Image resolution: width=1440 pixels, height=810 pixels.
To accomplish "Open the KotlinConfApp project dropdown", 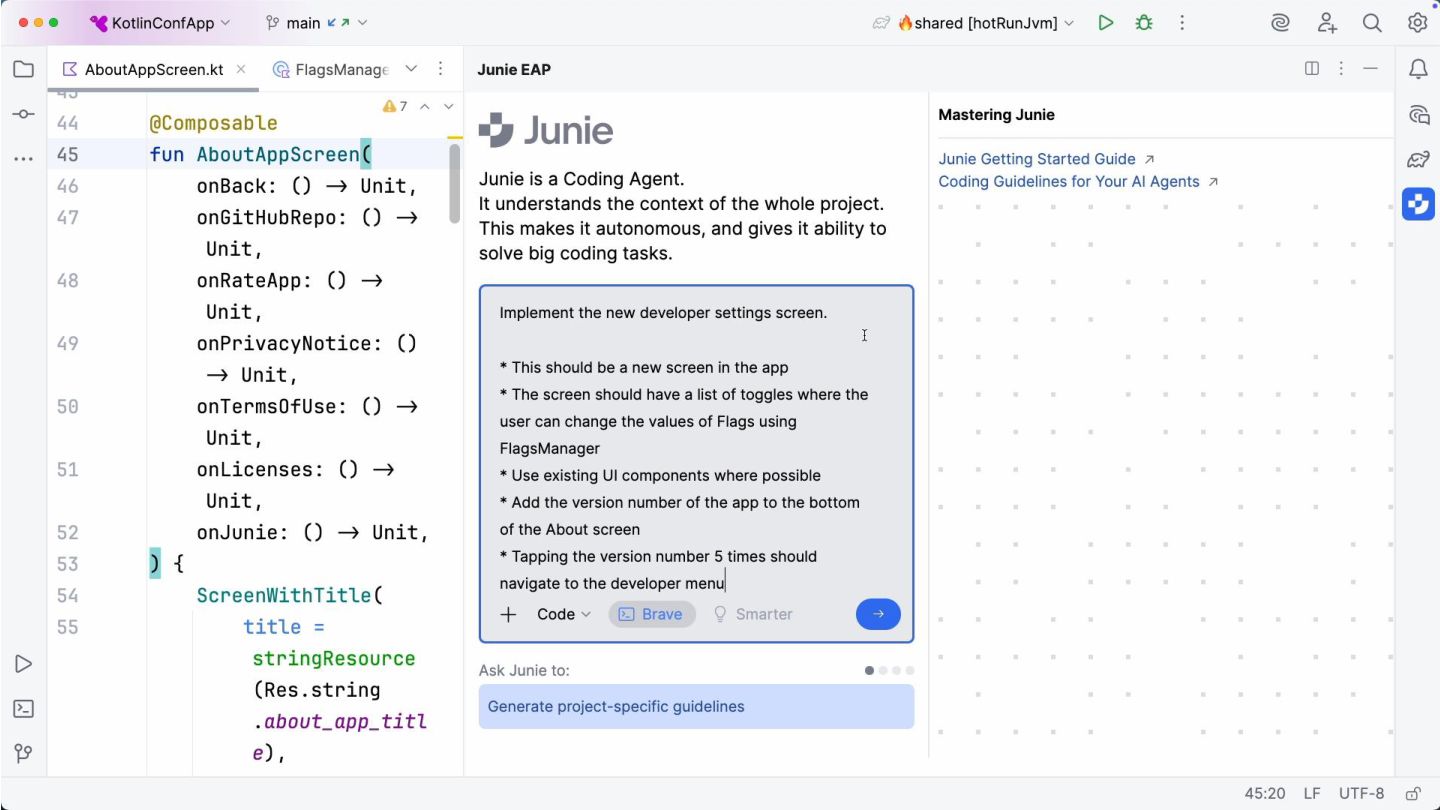I will (160, 22).
